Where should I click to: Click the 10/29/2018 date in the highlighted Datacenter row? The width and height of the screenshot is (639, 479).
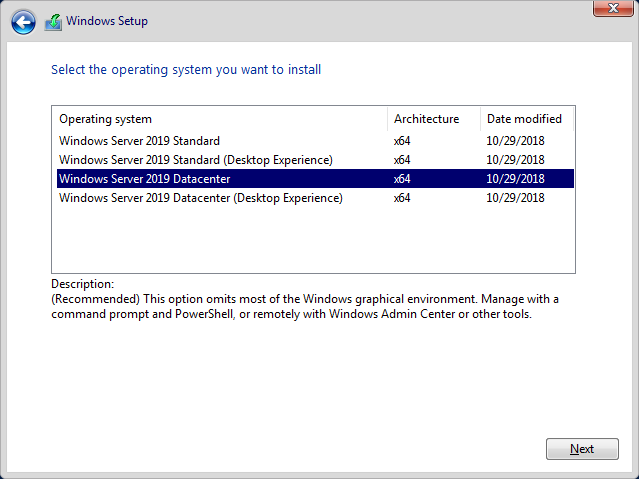[515, 179]
